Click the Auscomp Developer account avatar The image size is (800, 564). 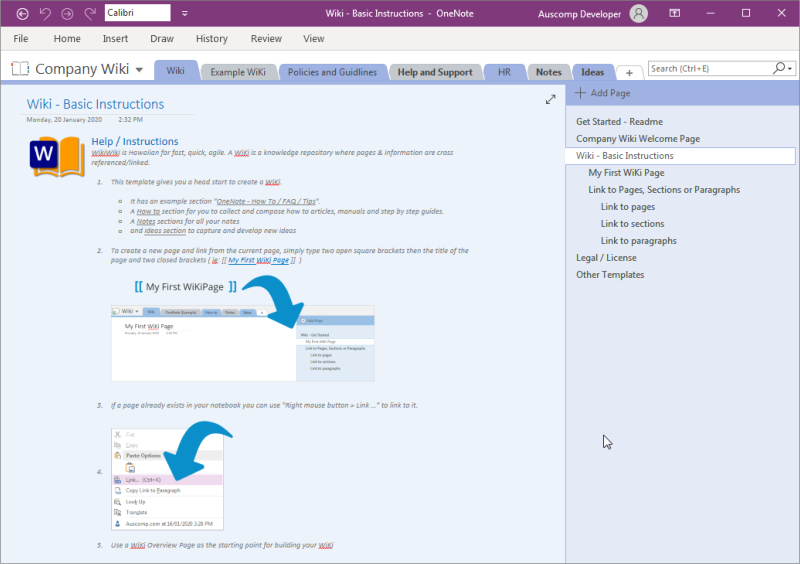(638, 14)
